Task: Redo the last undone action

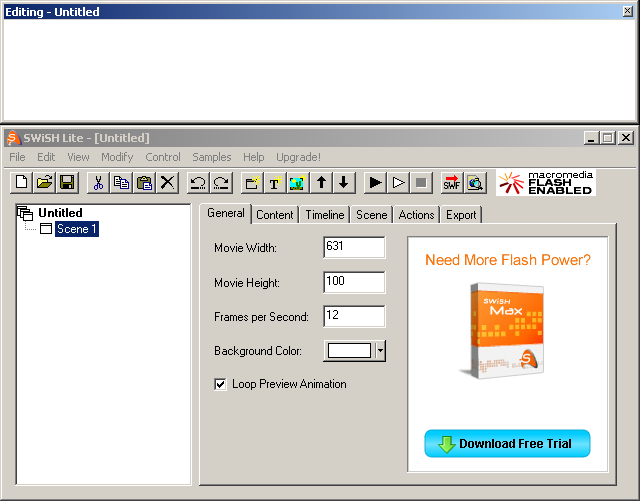Action: tap(221, 182)
